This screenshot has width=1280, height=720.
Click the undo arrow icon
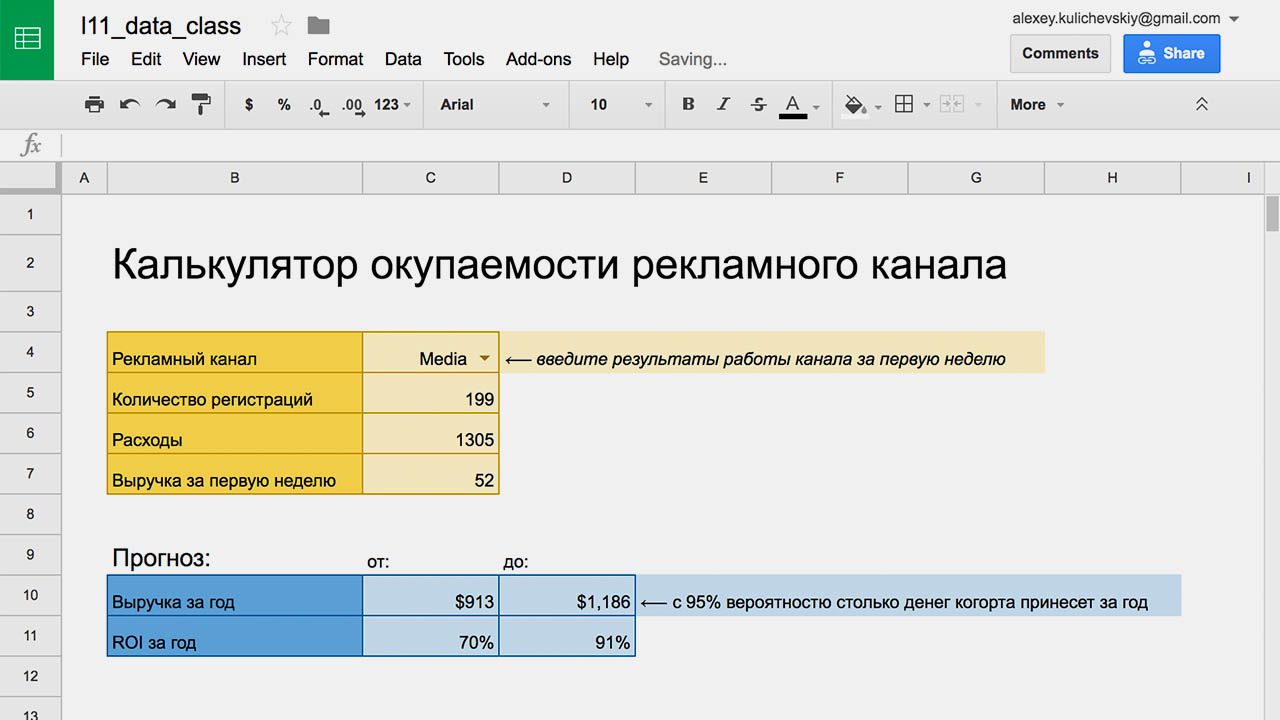(x=130, y=104)
